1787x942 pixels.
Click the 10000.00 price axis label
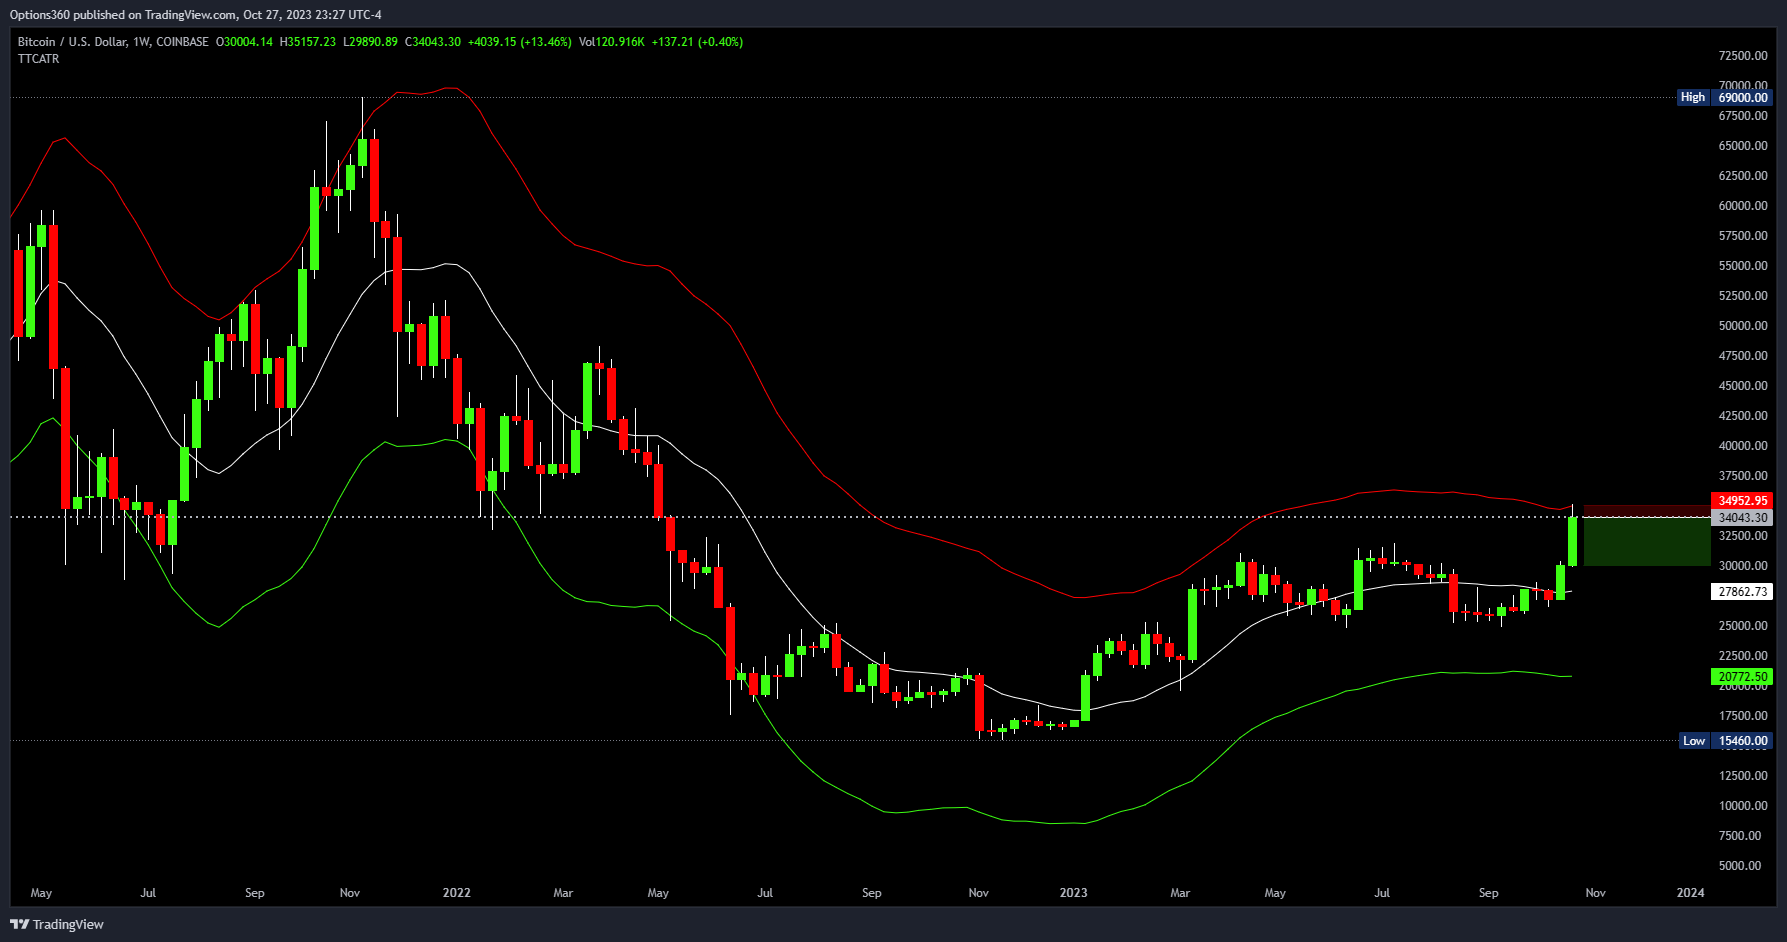[1743, 806]
